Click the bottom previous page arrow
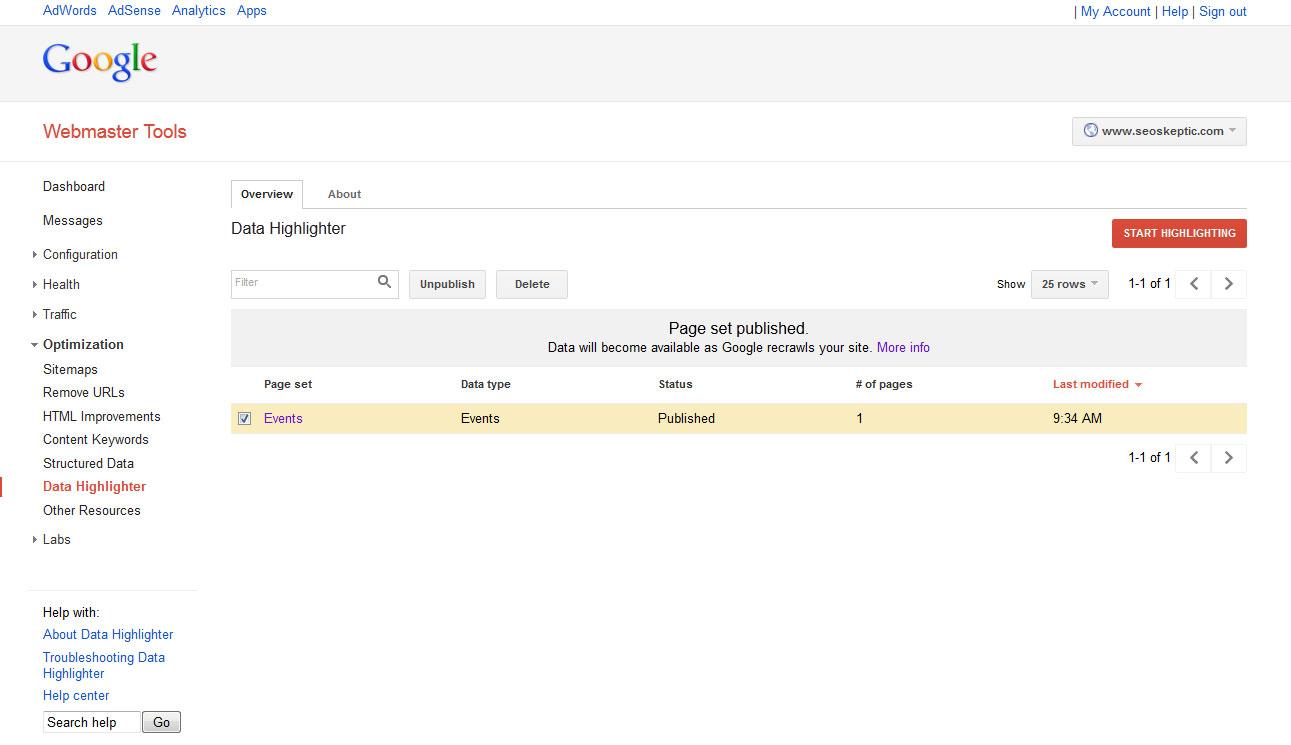1291x745 pixels. pyautogui.click(x=1194, y=458)
